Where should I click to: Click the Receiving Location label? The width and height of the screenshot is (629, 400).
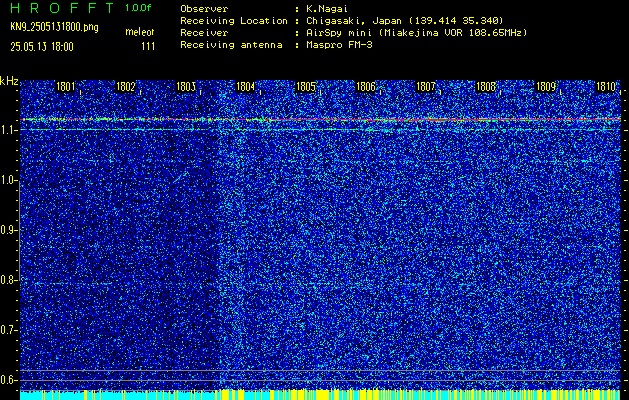pos(234,20)
